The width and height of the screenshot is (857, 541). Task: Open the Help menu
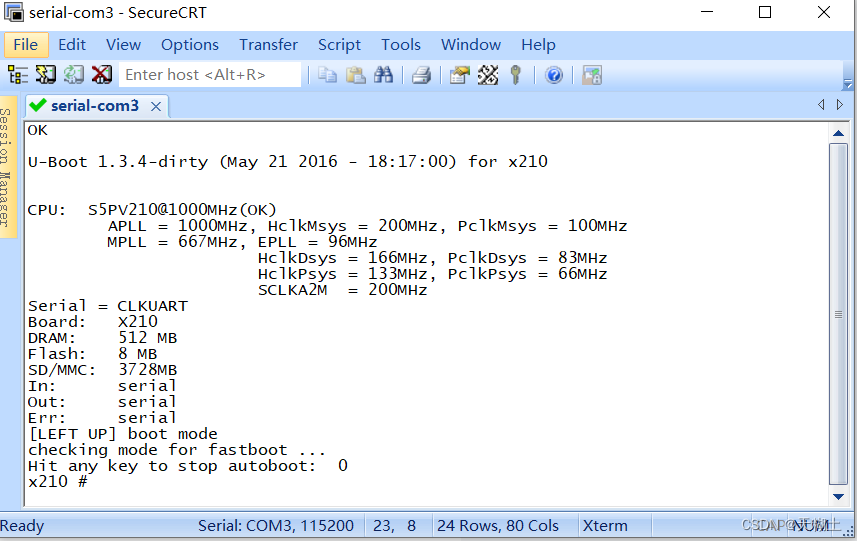pos(538,44)
